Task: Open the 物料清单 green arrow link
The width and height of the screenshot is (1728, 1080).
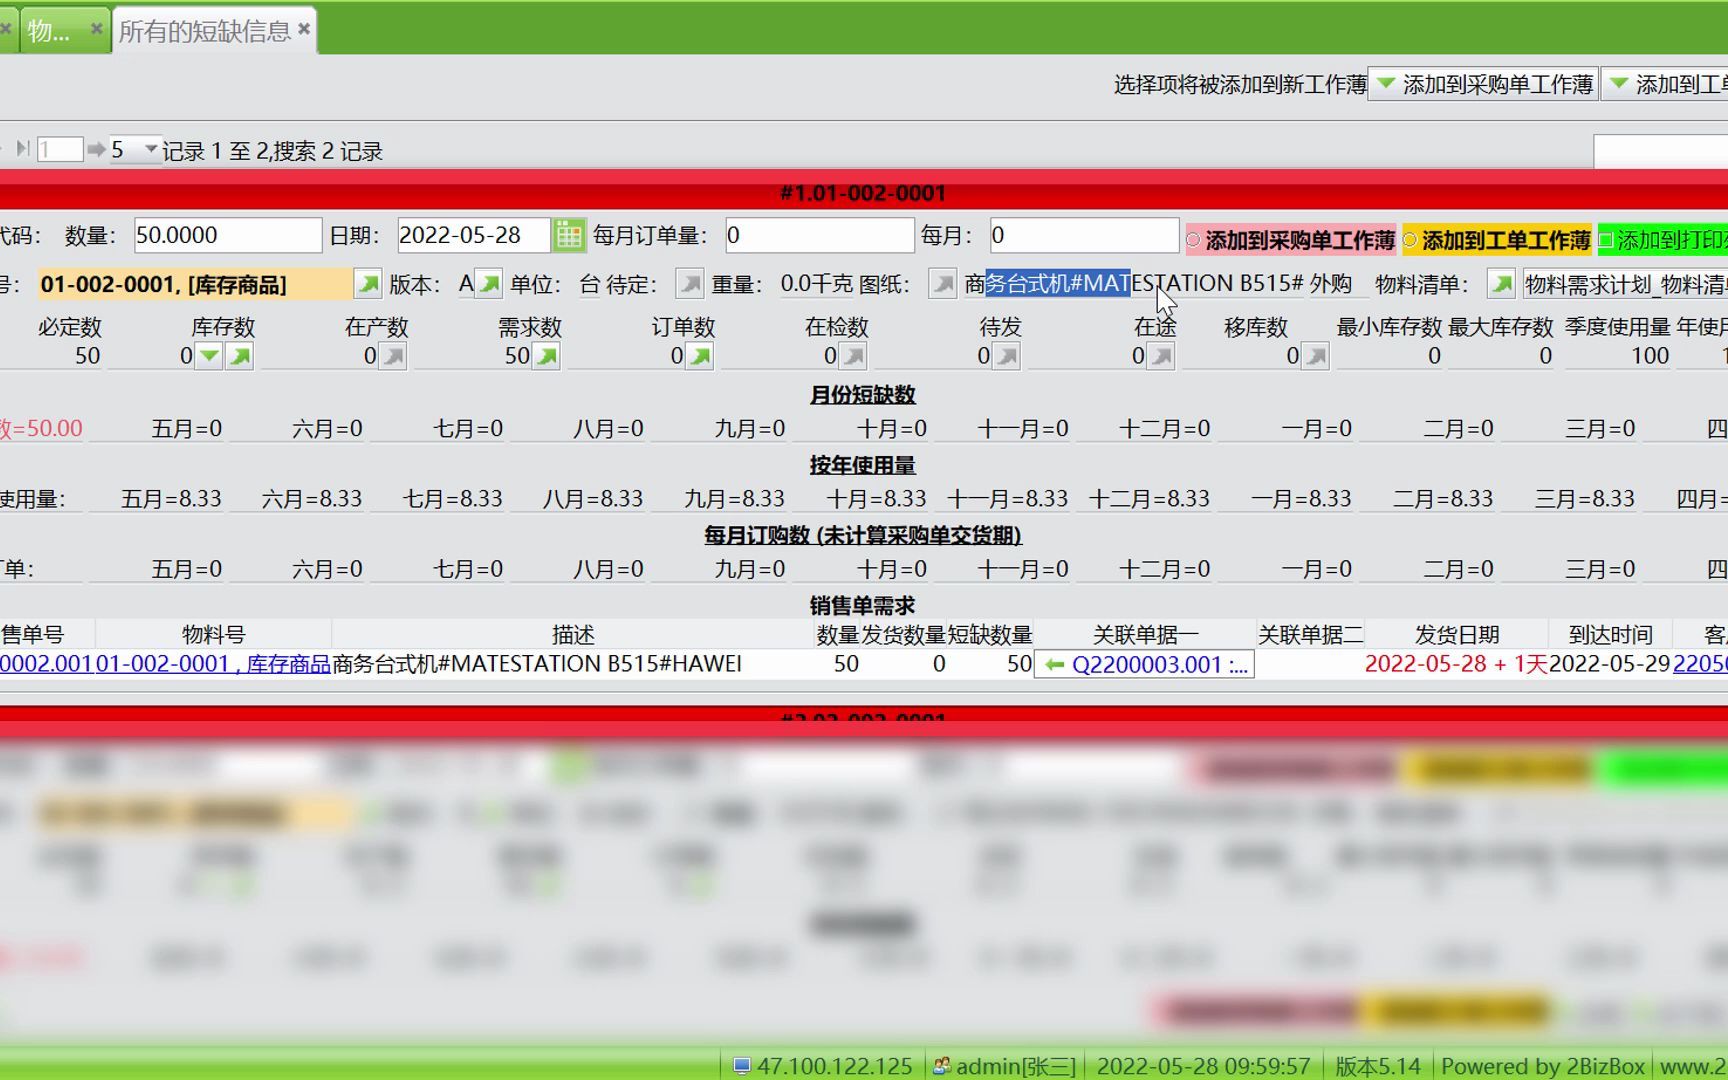Action: (1501, 285)
